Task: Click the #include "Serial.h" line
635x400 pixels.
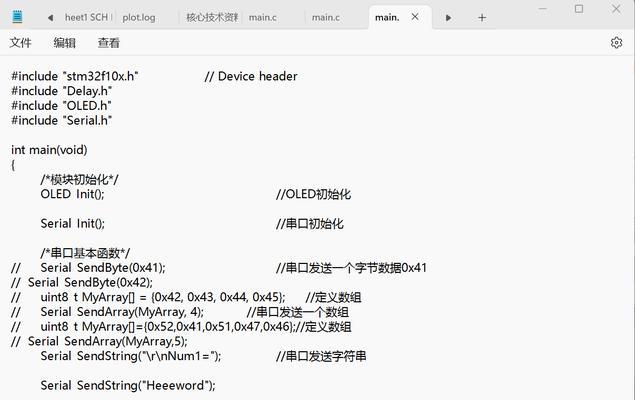Action: pos(62,120)
